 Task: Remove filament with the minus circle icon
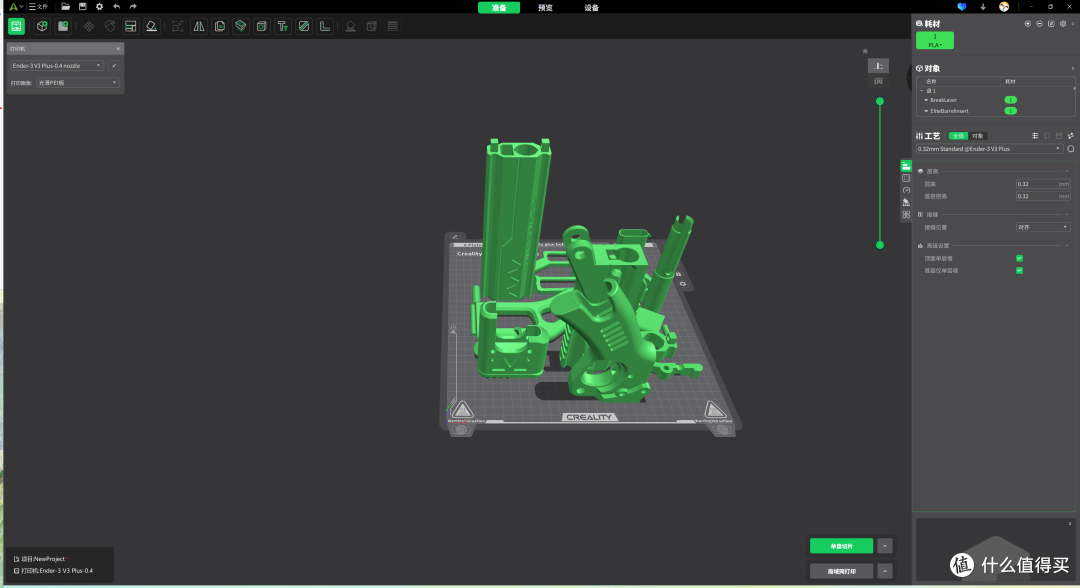[1039, 23]
